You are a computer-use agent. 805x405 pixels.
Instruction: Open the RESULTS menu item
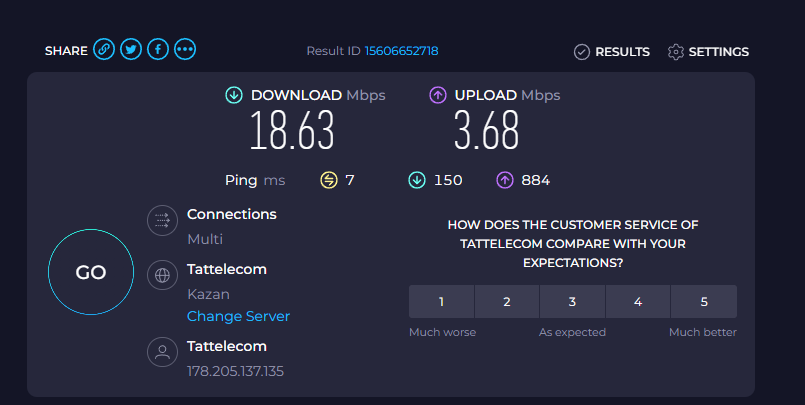622,52
